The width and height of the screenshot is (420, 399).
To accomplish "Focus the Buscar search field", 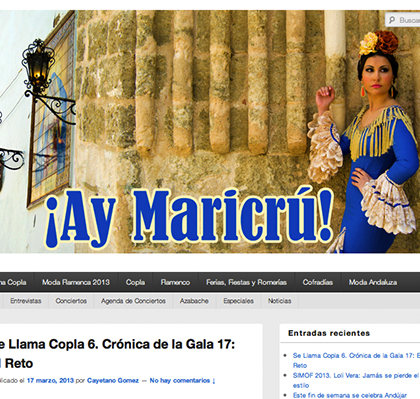I will click(403, 20).
